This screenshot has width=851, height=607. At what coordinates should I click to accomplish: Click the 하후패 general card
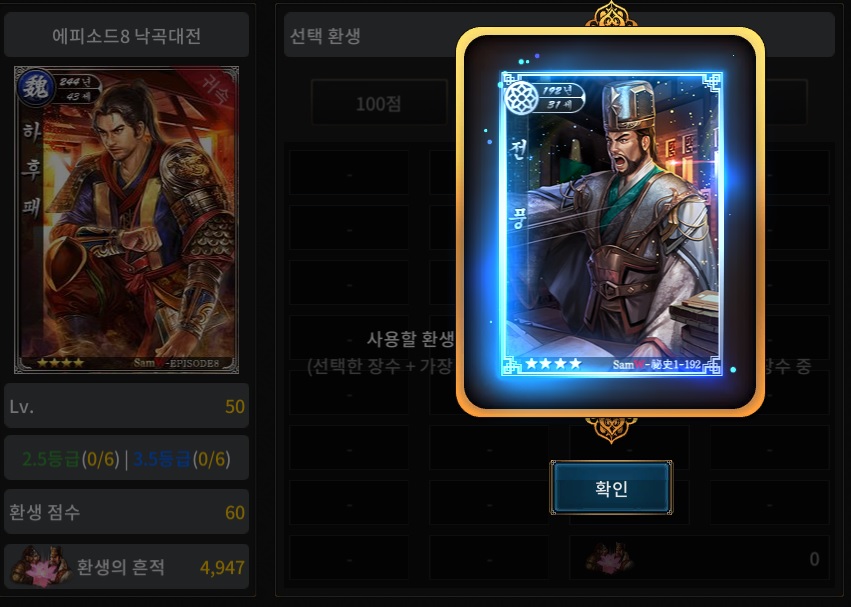tap(126, 220)
